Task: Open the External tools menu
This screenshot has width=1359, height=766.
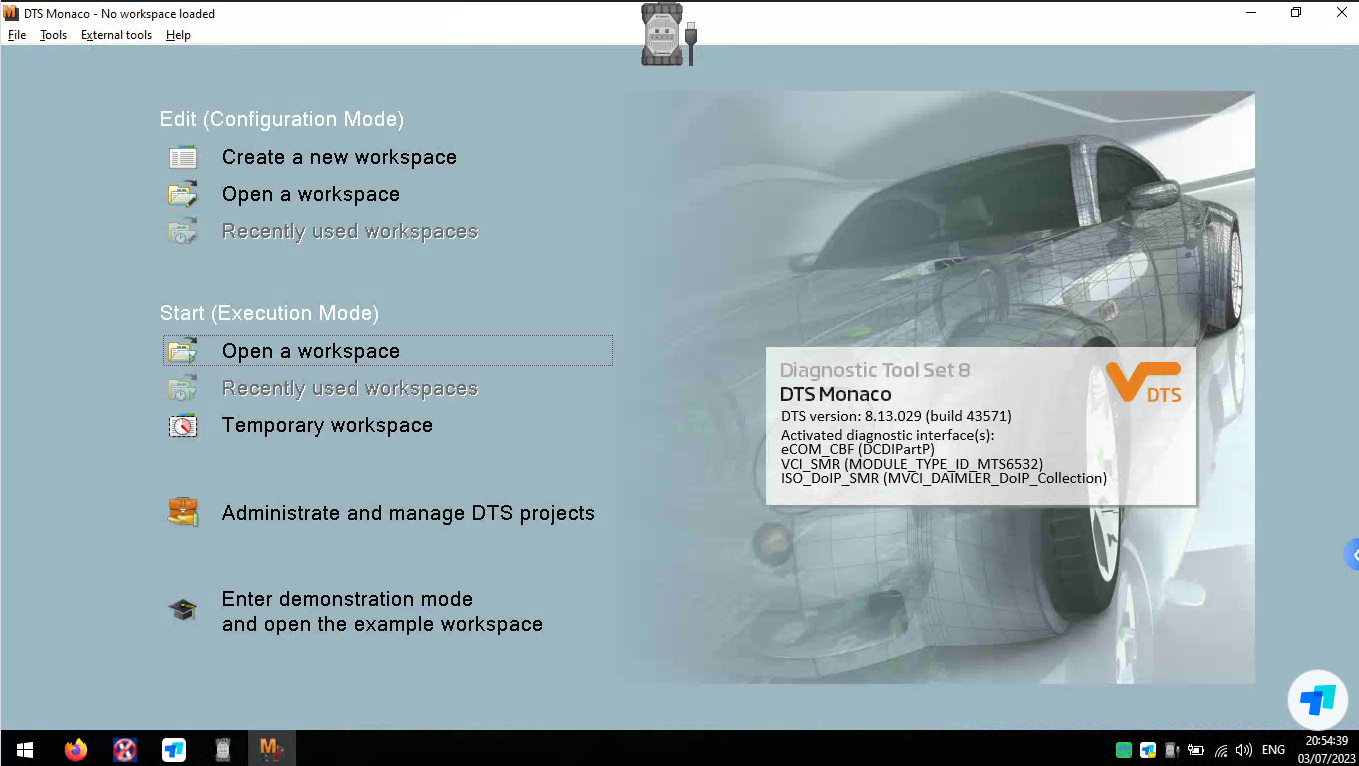Action: pyautogui.click(x=116, y=35)
